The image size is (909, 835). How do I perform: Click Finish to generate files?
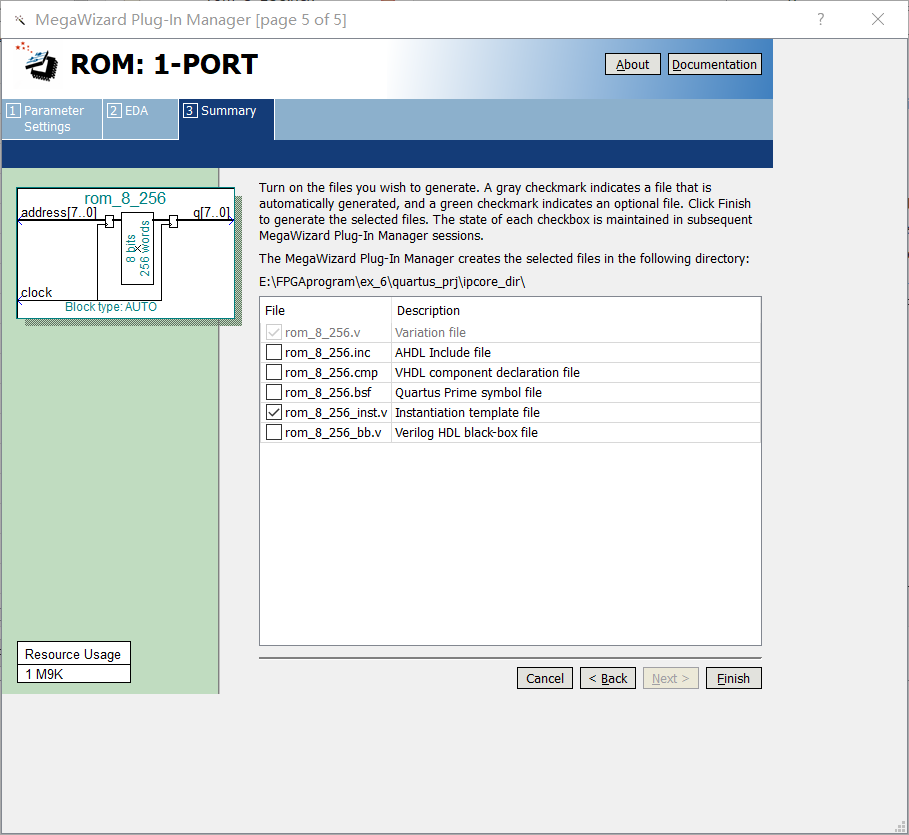733,678
